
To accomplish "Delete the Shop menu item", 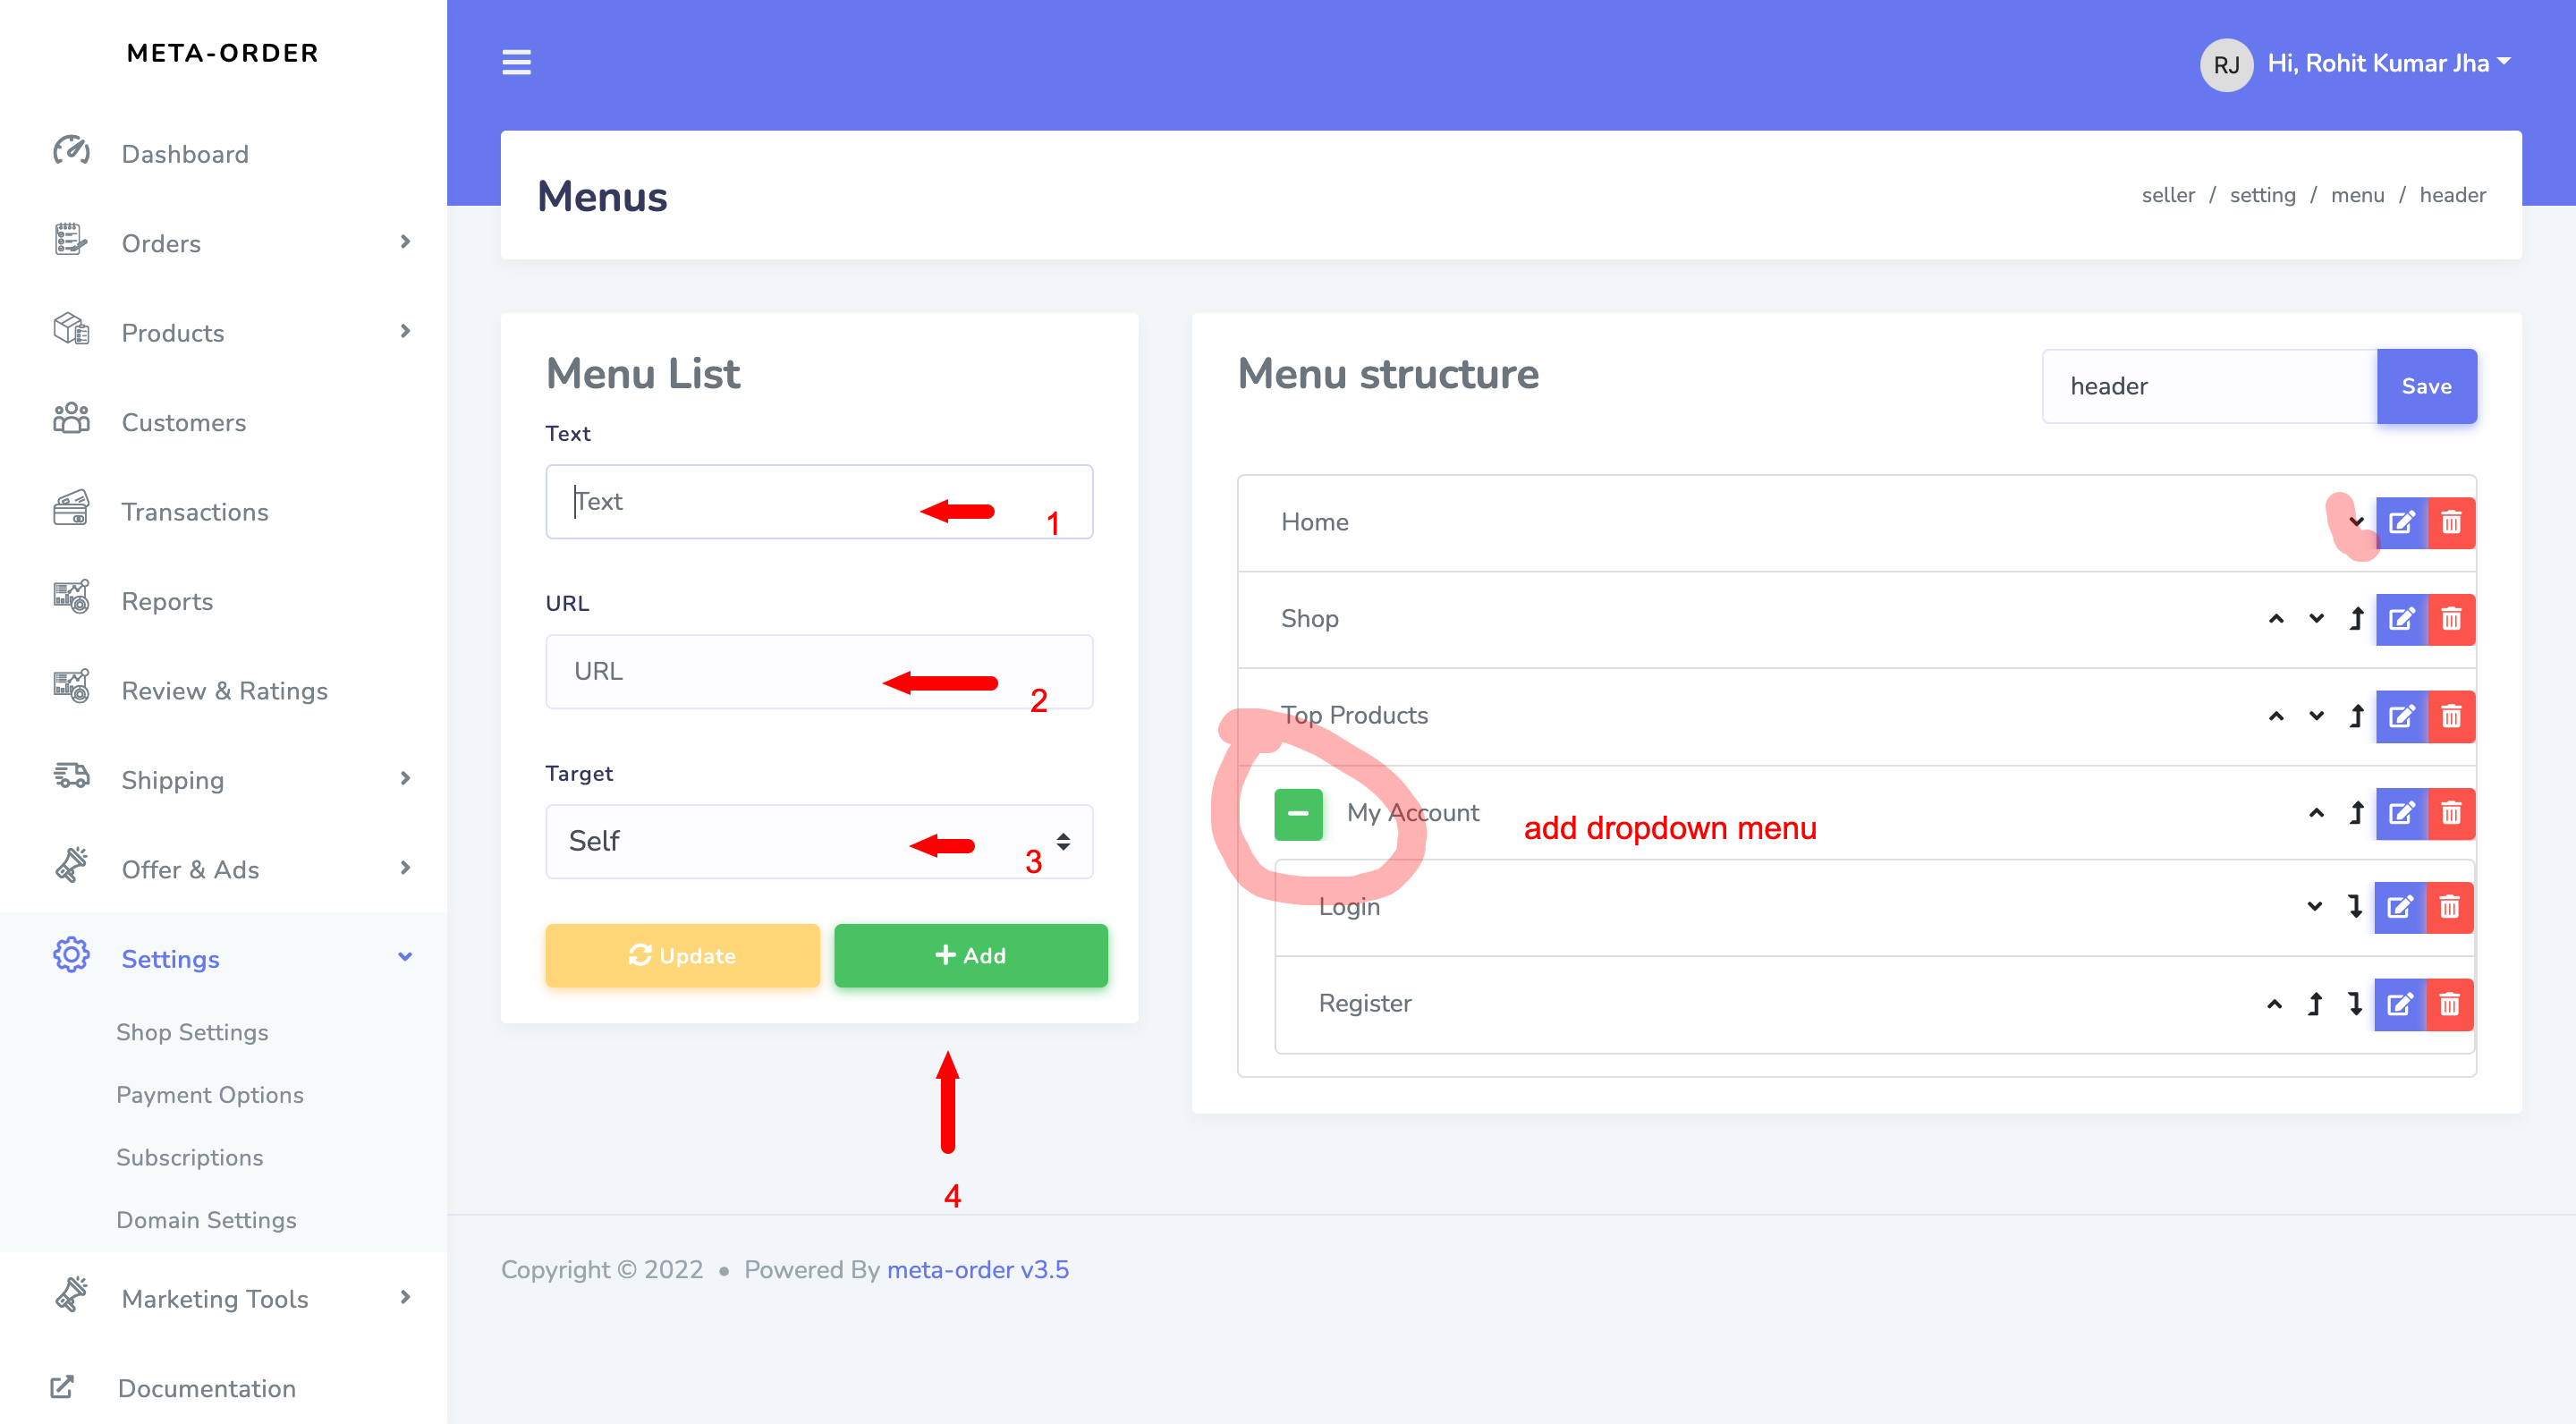I will coord(2450,619).
